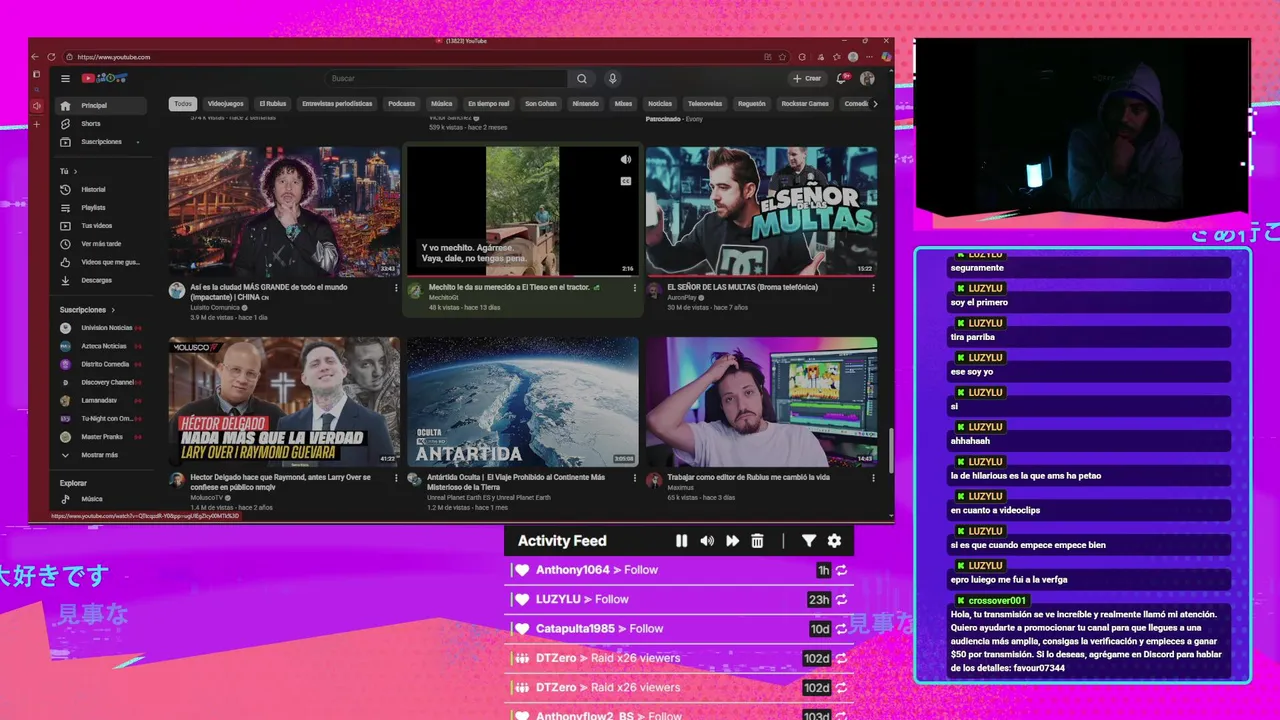The image size is (1280, 720).
Task: Open the YouTube account avatar menu
Action: click(867, 78)
